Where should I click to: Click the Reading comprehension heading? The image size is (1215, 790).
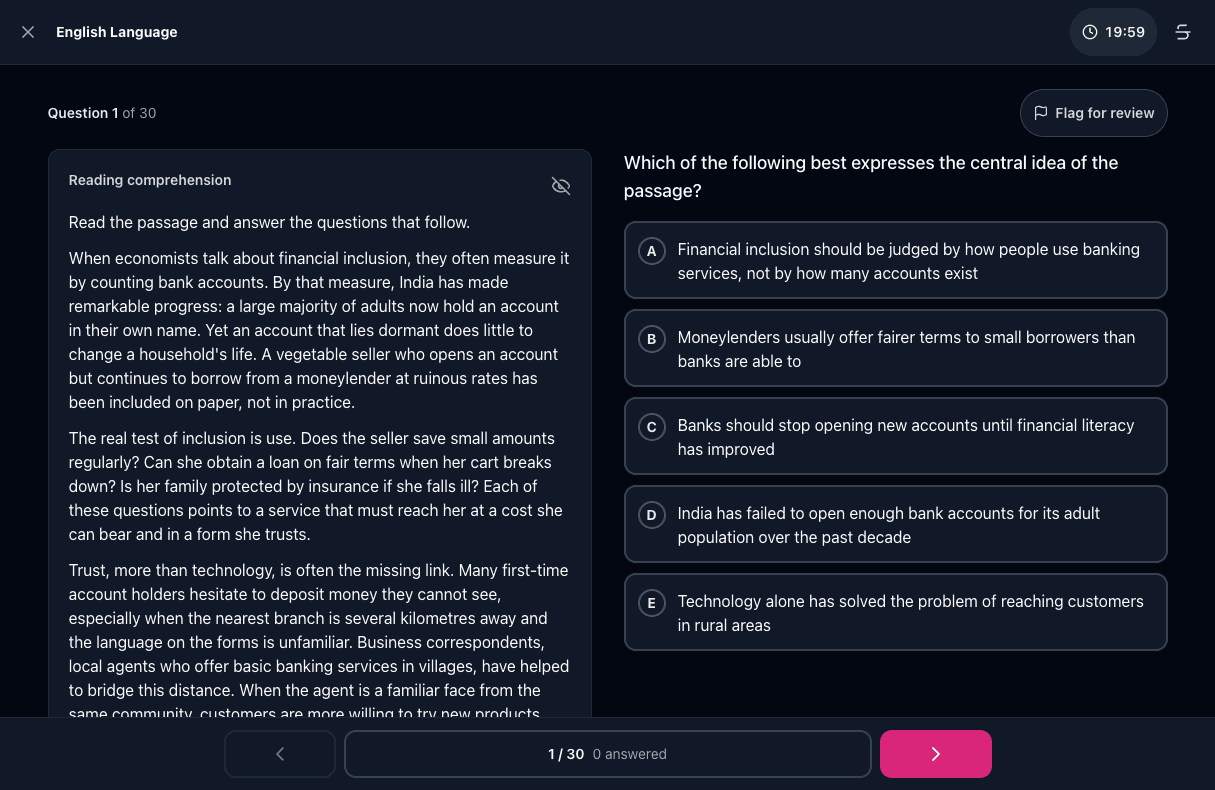pyautogui.click(x=150, y=180)
